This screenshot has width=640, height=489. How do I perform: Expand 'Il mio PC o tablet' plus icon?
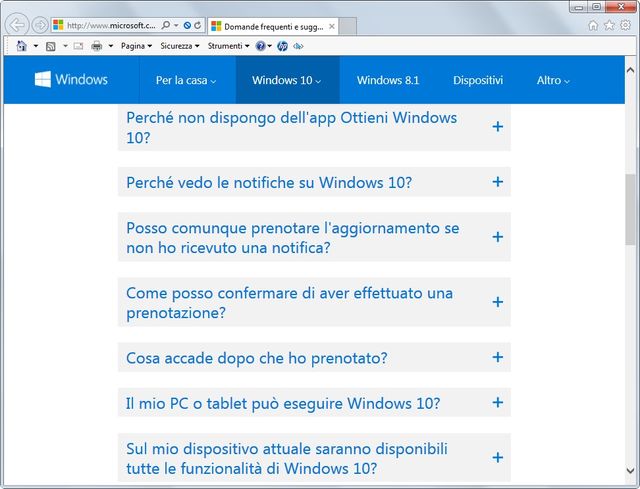coord(498,402)
